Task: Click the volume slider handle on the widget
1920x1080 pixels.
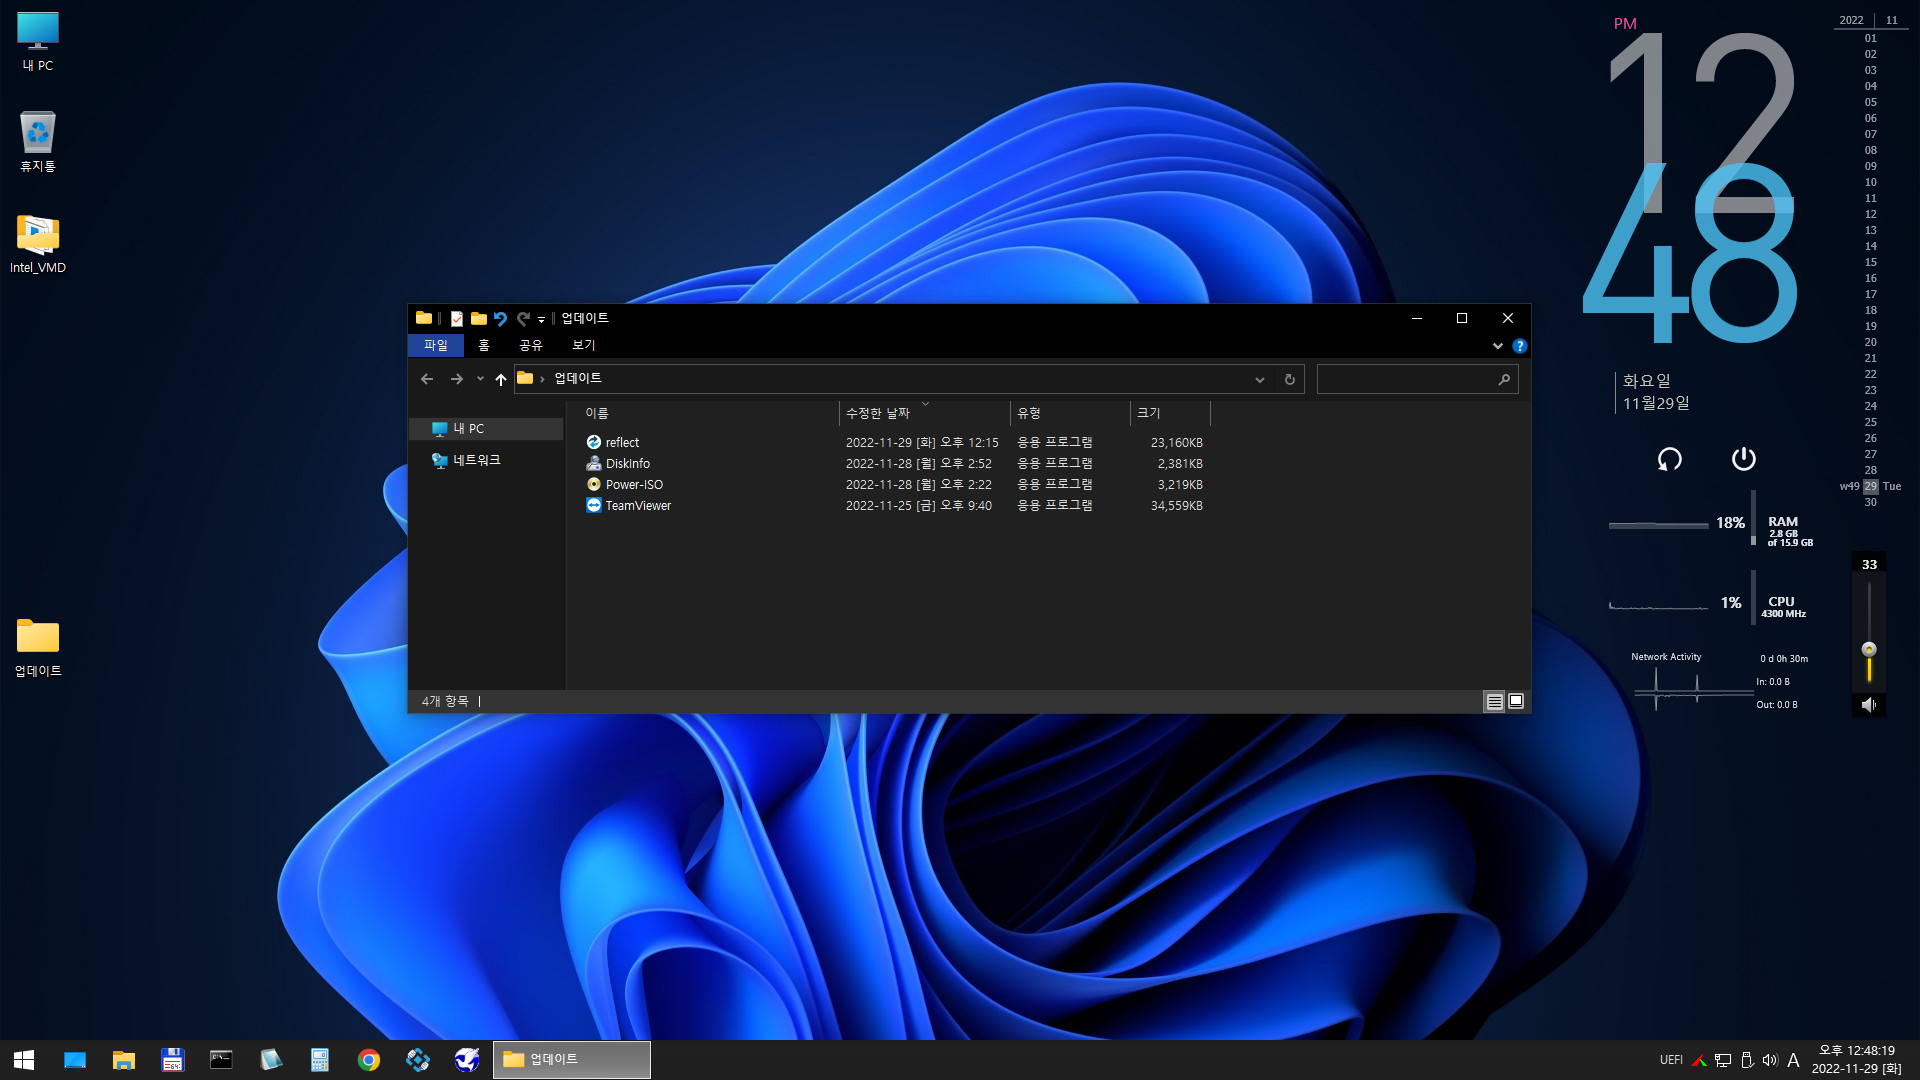Action: (x=1869, y=649)
